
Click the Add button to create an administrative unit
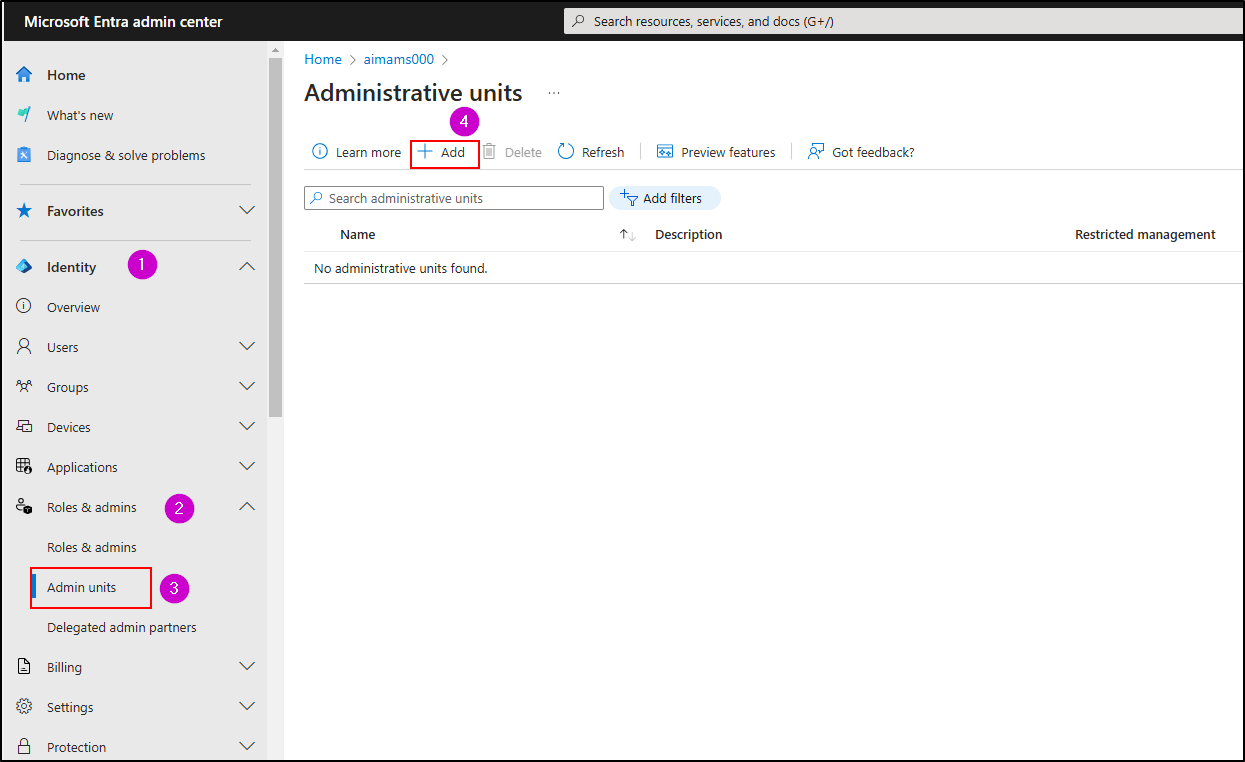point(444,152)
